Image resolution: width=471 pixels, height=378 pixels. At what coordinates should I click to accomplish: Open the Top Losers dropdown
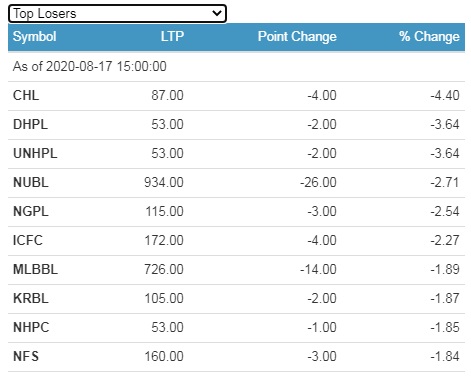[117, 14]
